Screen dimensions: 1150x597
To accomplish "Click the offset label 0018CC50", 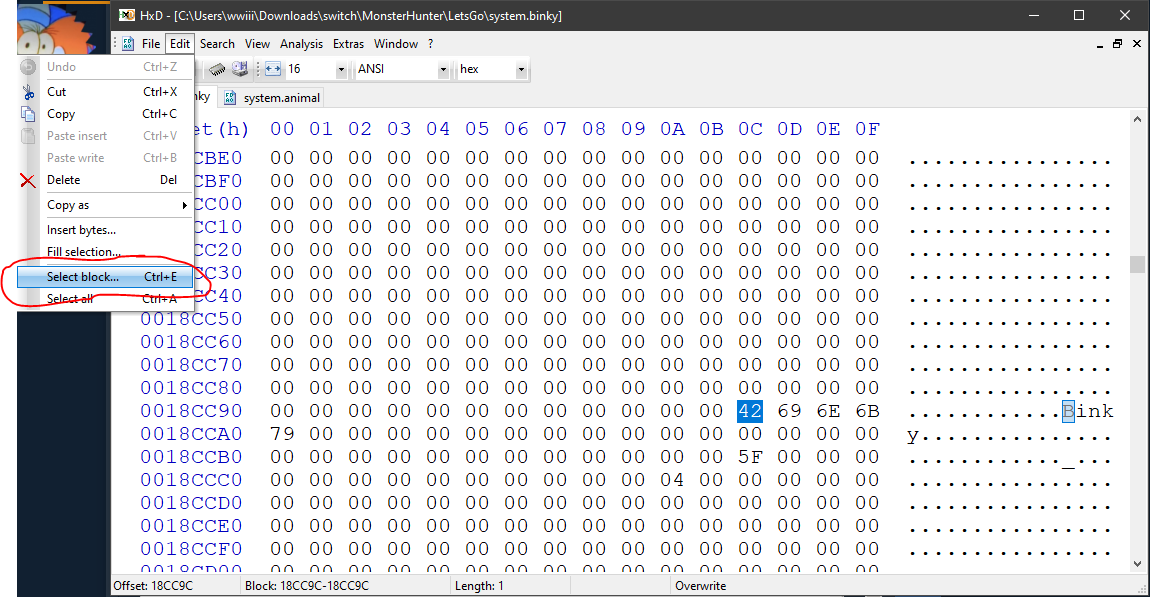I will [x=191, y=319].
